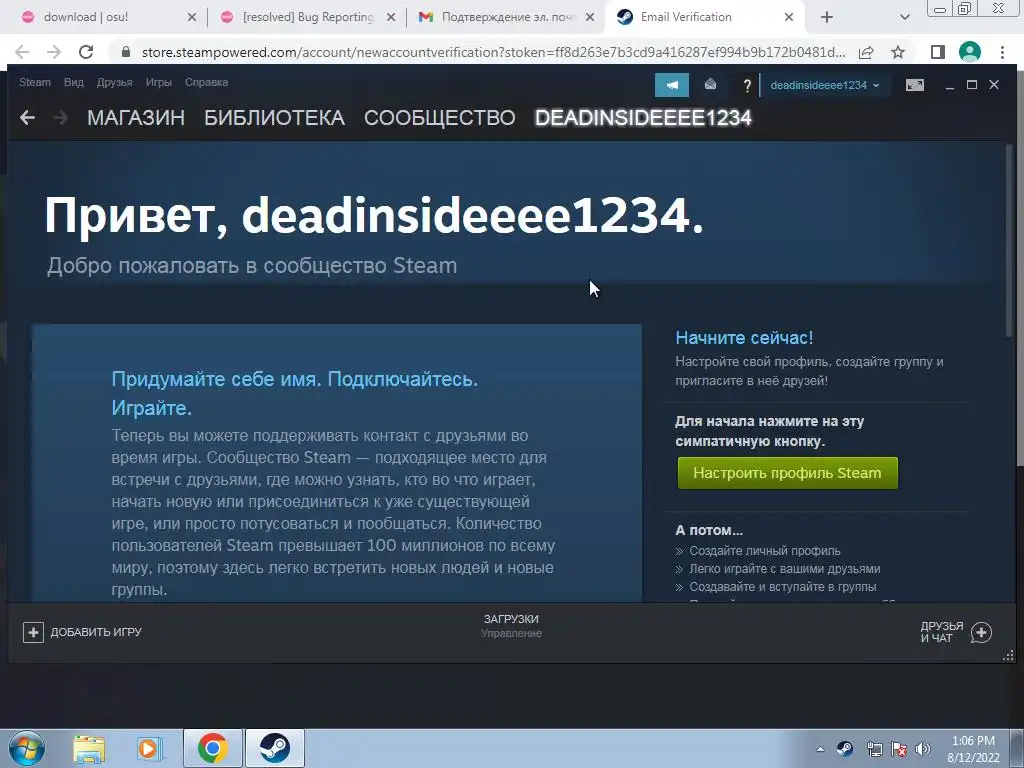Click Создавайте и вступайте в группы
Screen dimensions: 1024x768
pos(783,586)
